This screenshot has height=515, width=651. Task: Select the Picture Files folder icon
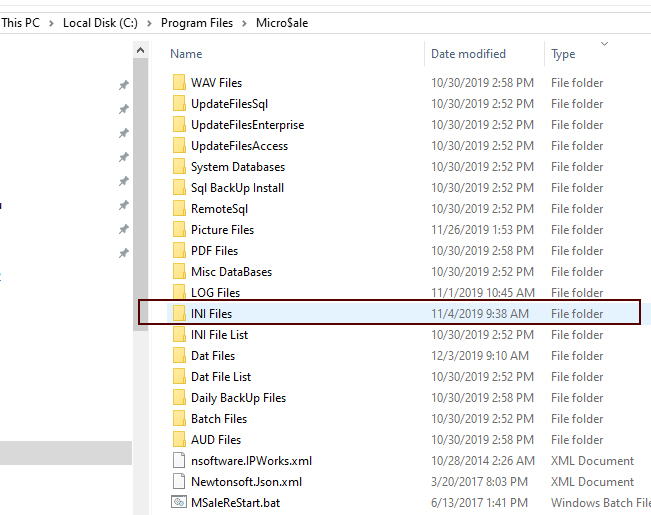click(178, 230)
